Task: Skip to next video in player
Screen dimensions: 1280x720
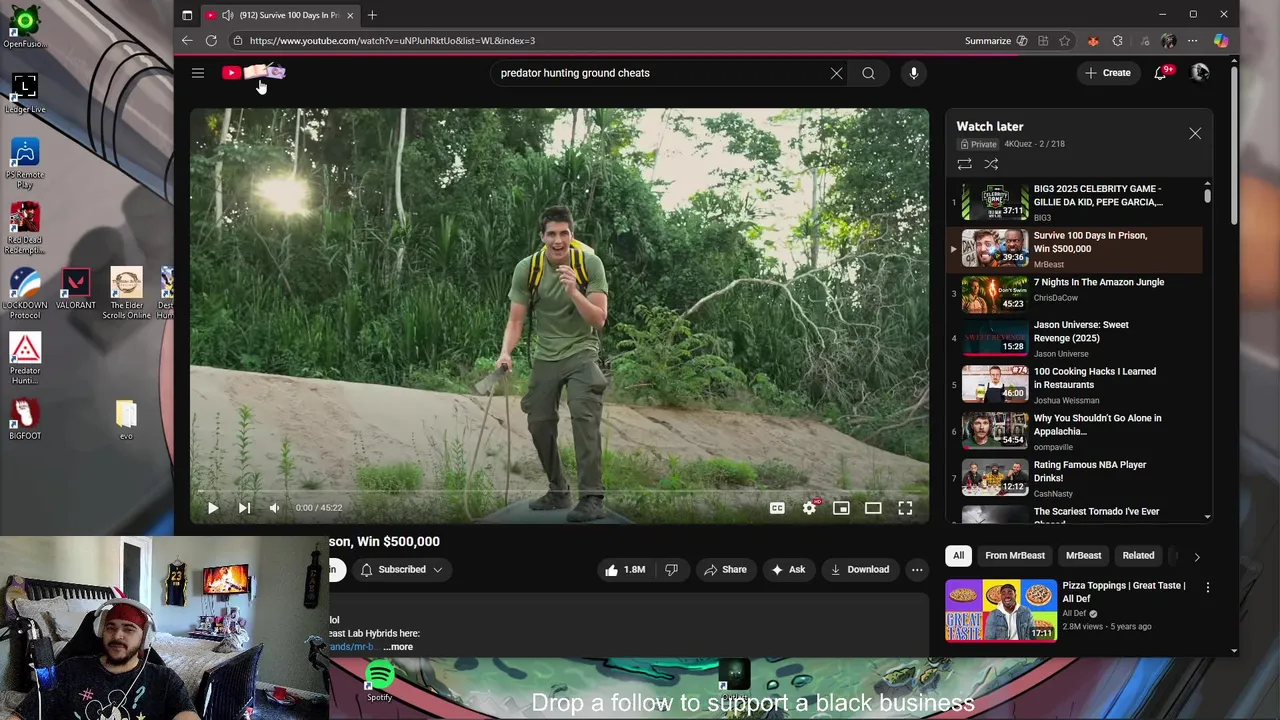Action: tap(244, 508)
